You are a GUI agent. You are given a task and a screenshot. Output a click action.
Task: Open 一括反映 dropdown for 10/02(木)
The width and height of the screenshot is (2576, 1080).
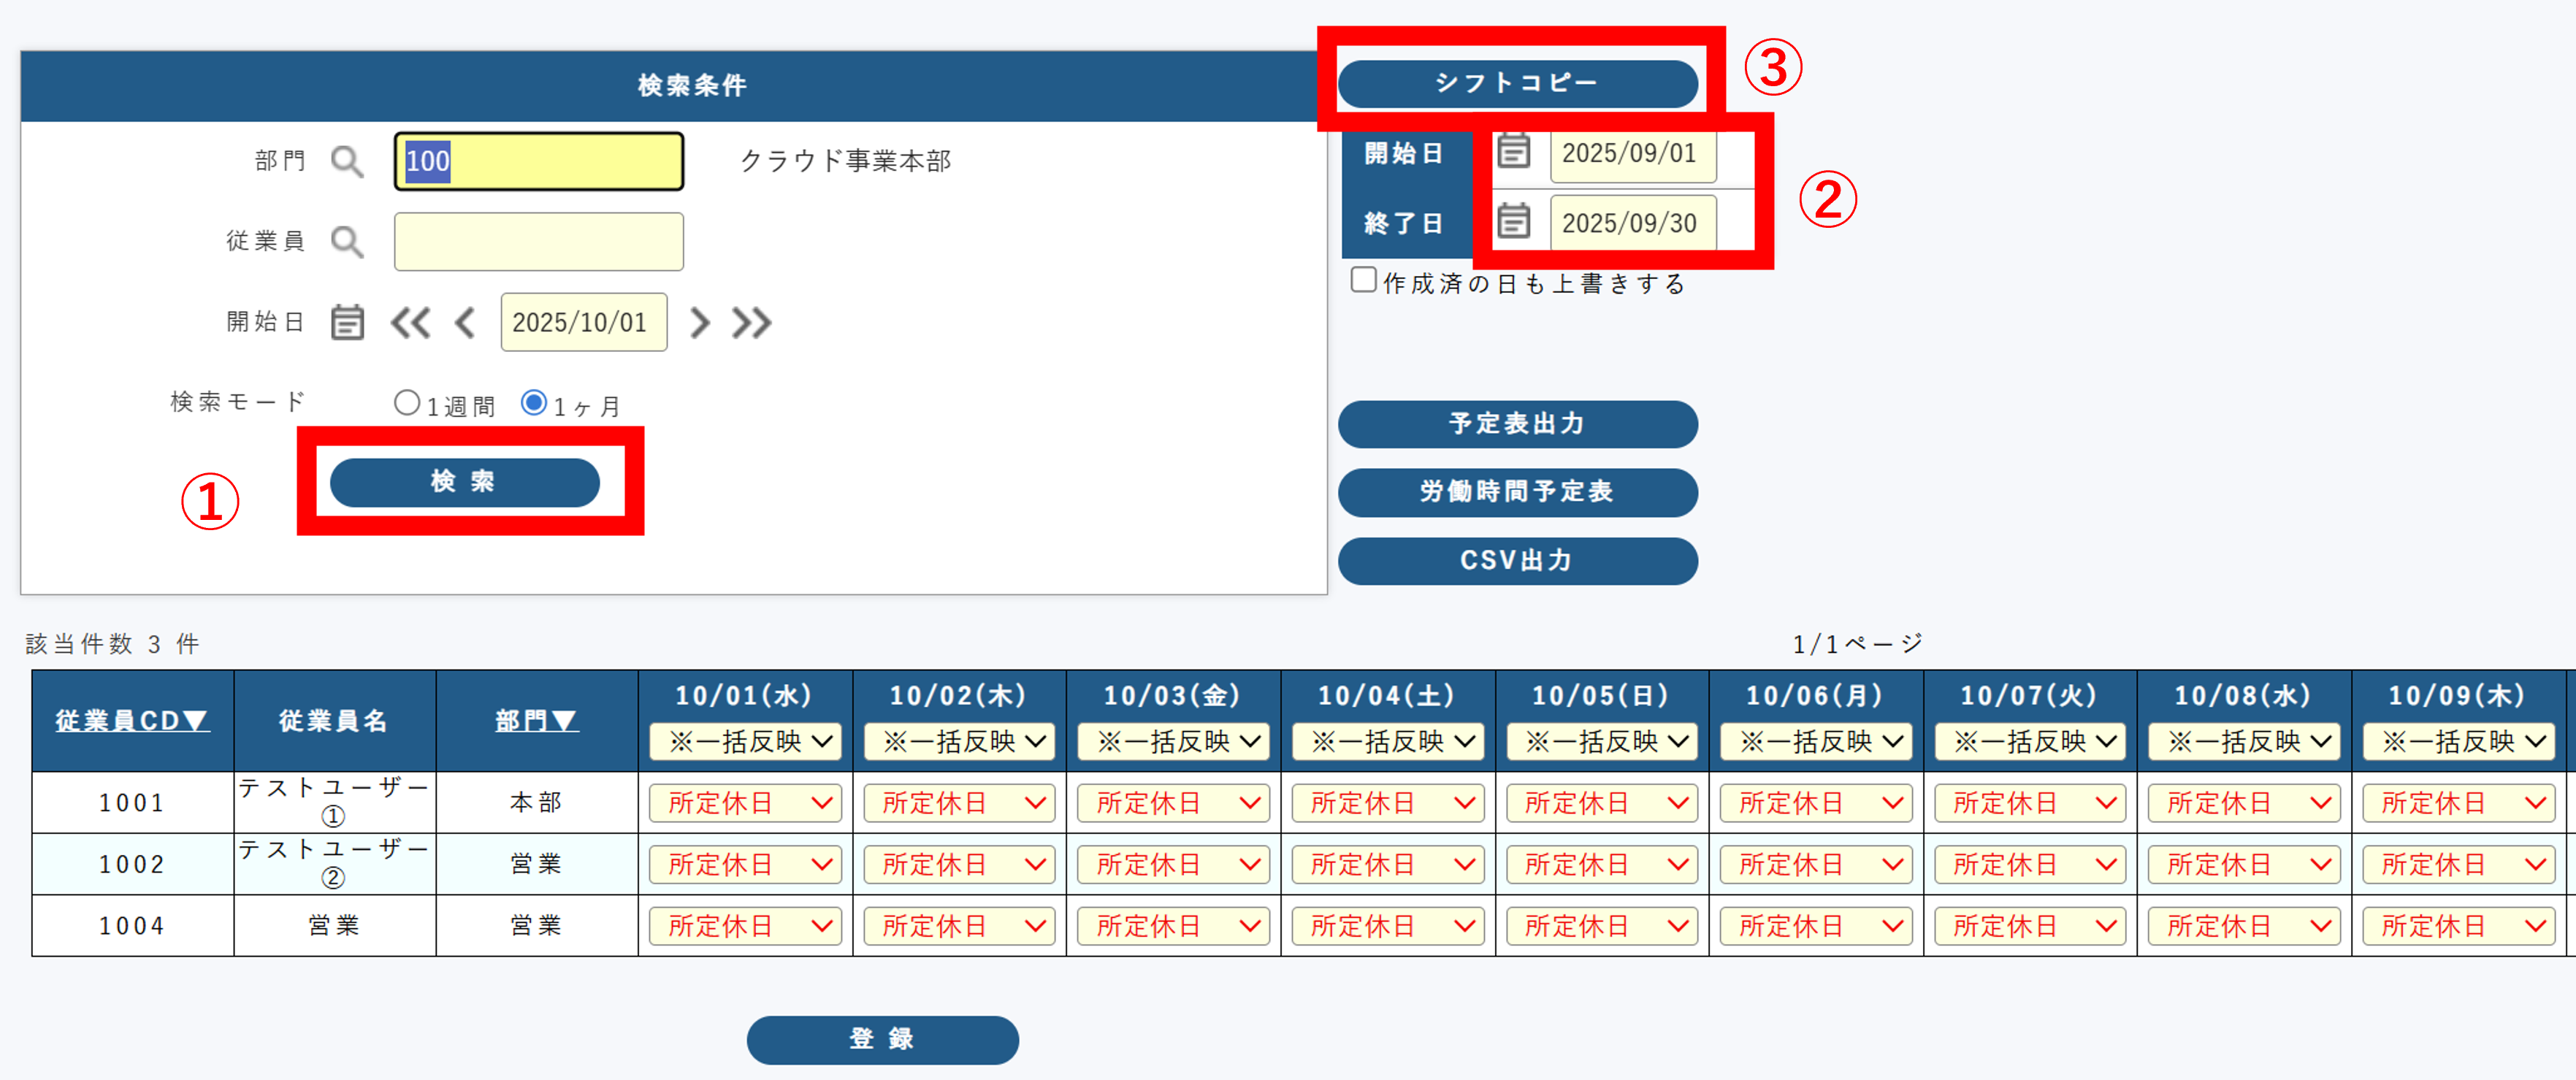(x=959, y=742)
